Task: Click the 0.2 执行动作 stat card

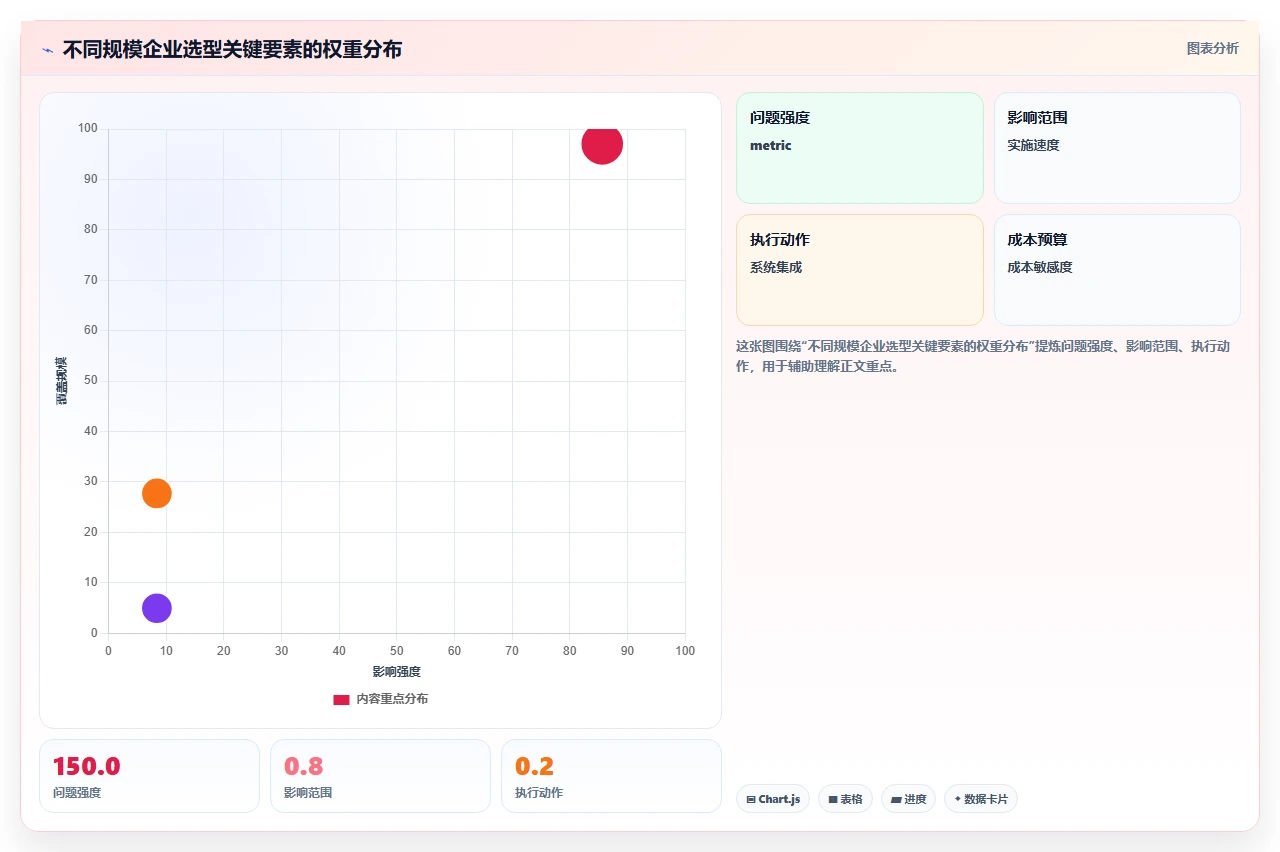Action: click(x=611, y=776)
